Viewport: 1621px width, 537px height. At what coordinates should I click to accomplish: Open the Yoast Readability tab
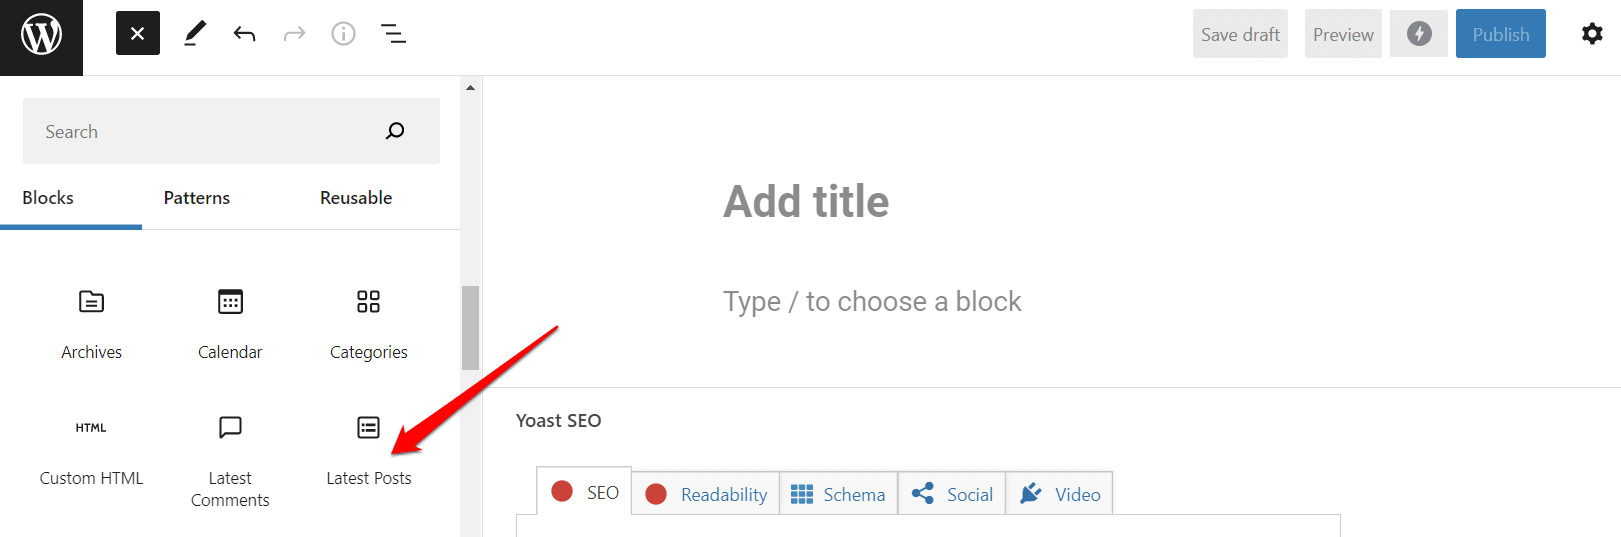click(x=706, y=494)
